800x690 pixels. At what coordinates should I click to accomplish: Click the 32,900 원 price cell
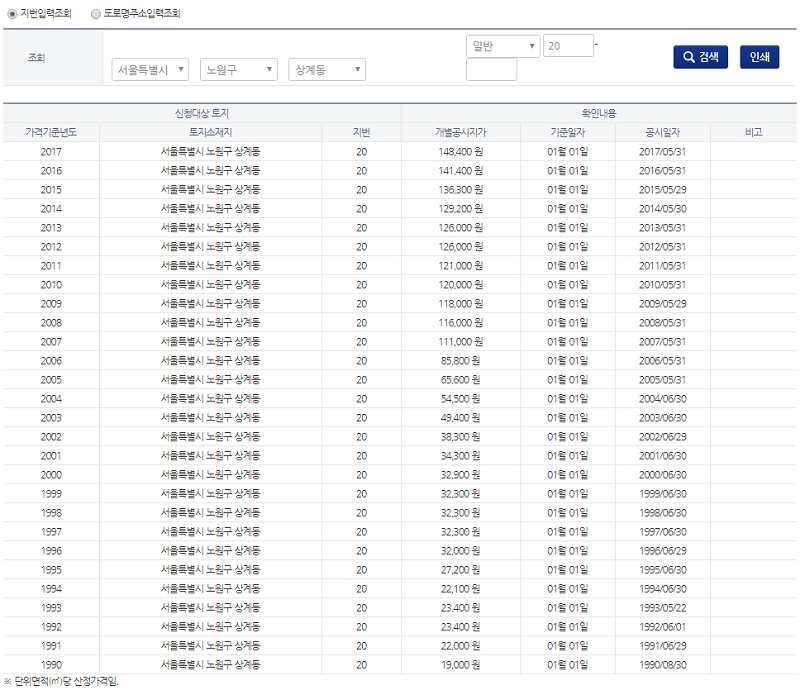[461, 475]
